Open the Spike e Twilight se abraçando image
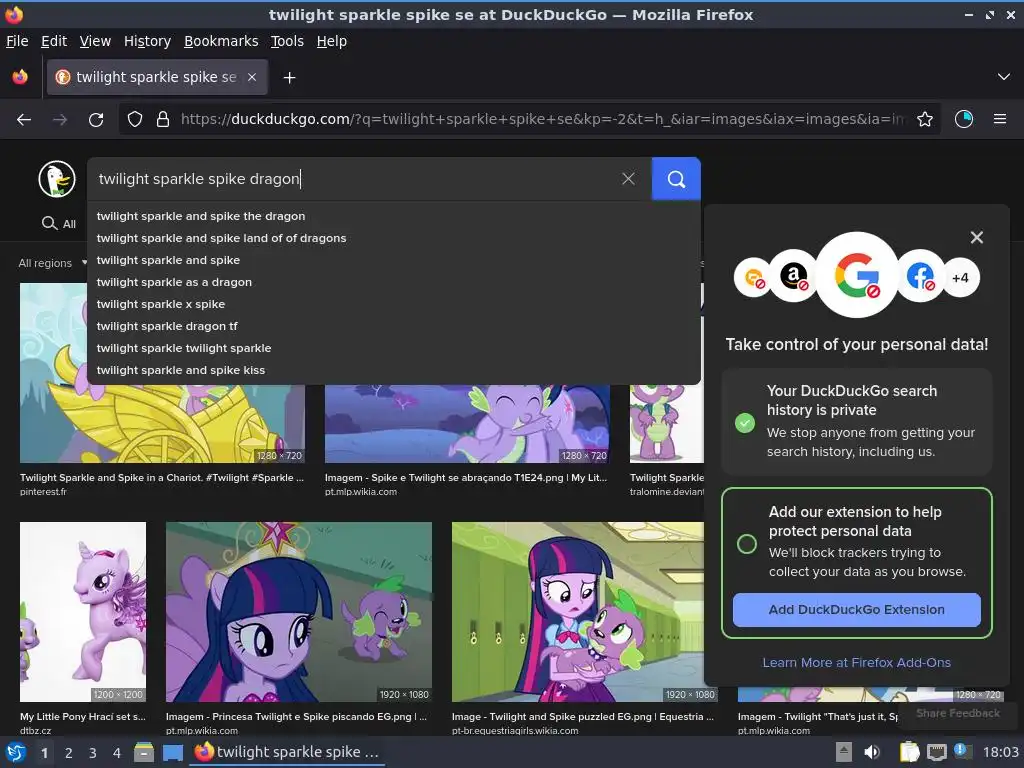The width and height of the screenshot is (1024, 768). (x=467, y=424)
